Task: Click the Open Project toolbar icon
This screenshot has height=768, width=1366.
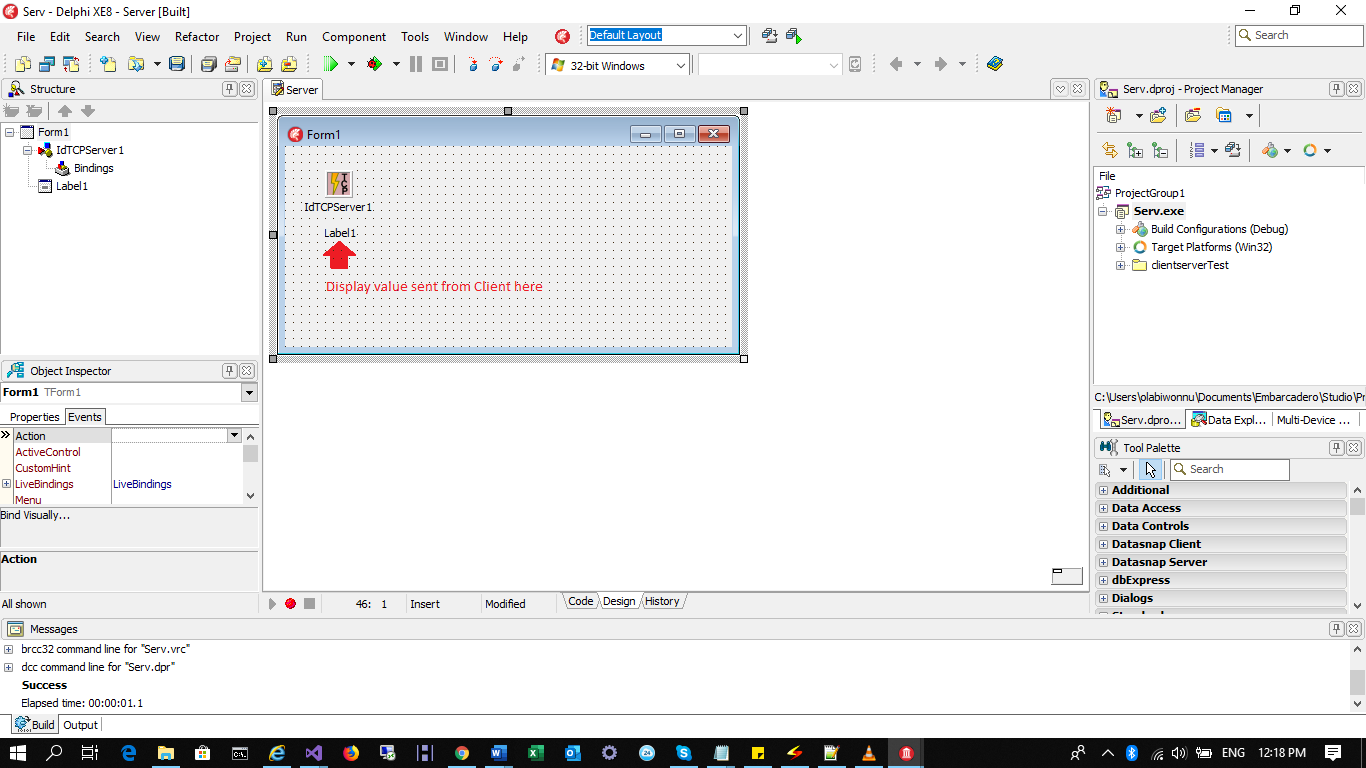Action: point(232,64)
